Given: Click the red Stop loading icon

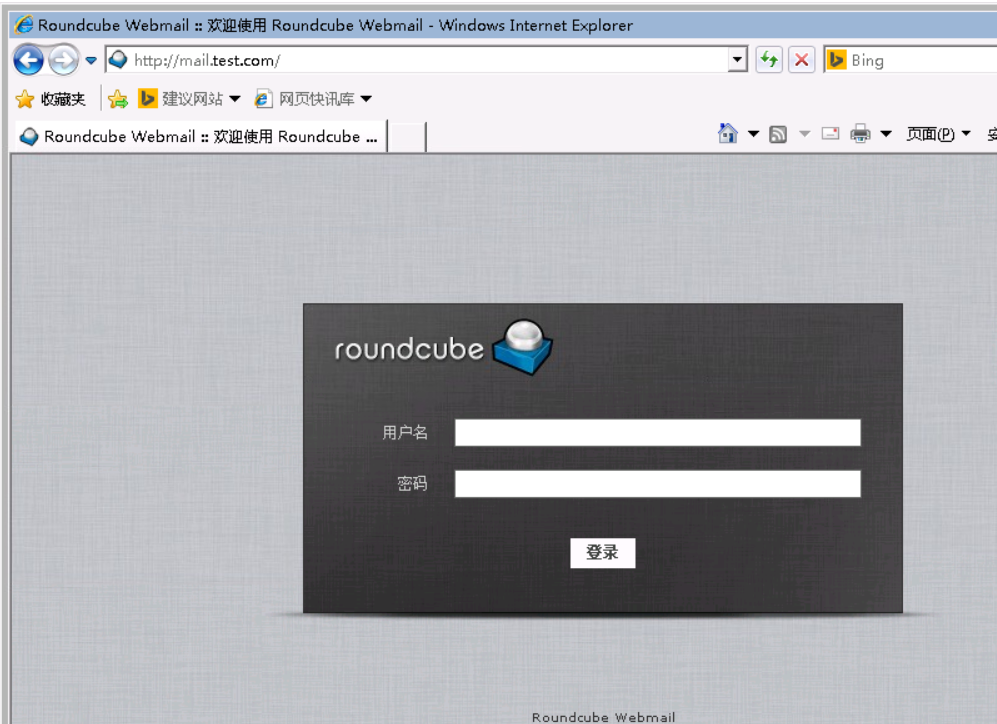Looking at the screenshot, I should 802,60.
